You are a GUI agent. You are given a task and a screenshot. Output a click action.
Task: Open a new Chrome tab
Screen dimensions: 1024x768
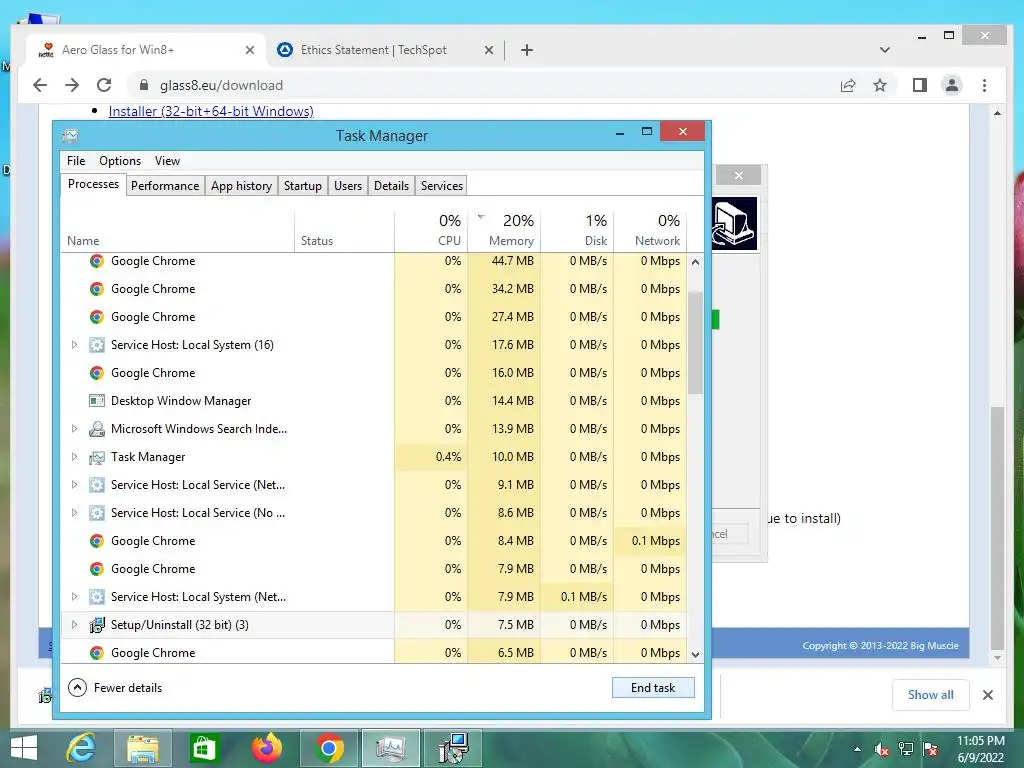point(526,50)
